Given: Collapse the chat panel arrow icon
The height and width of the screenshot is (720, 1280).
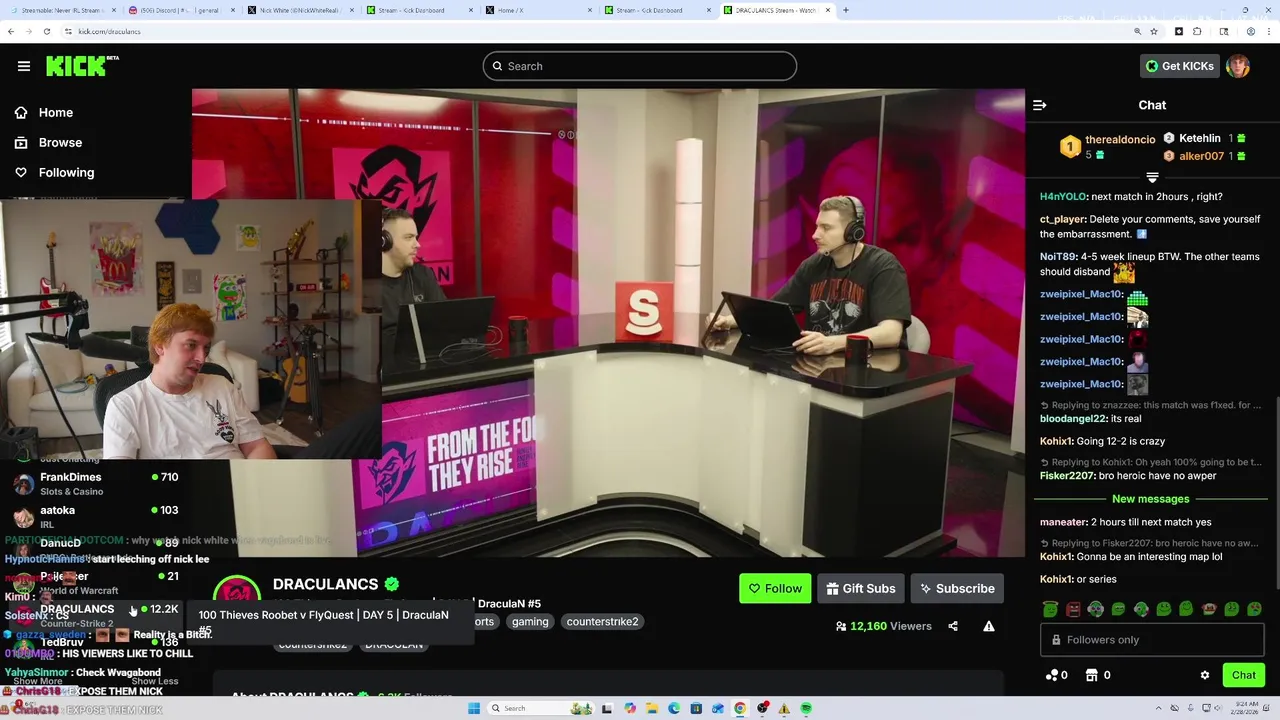Looking at the screenshot, I should 1039,105.
